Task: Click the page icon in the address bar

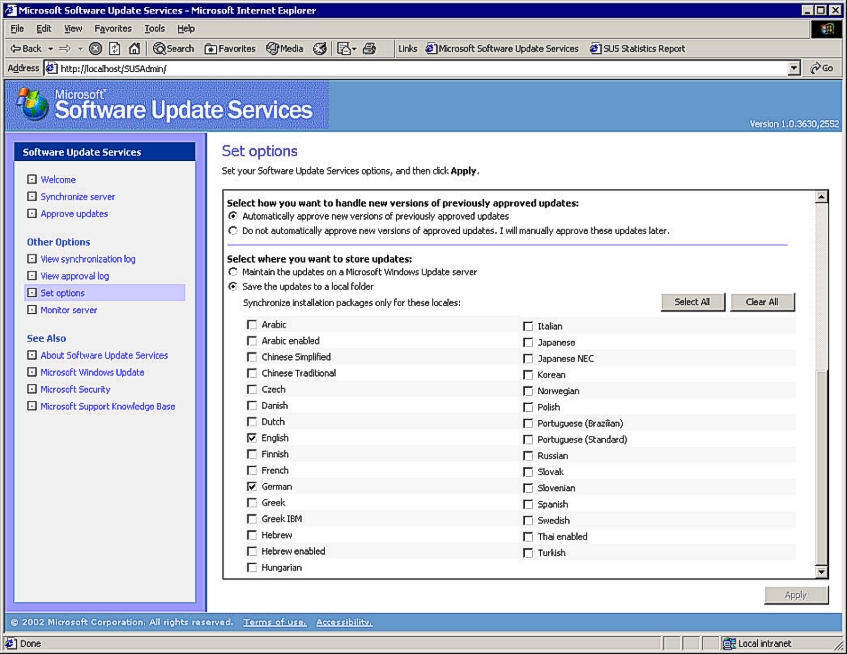Action: (x=51, y=69)
